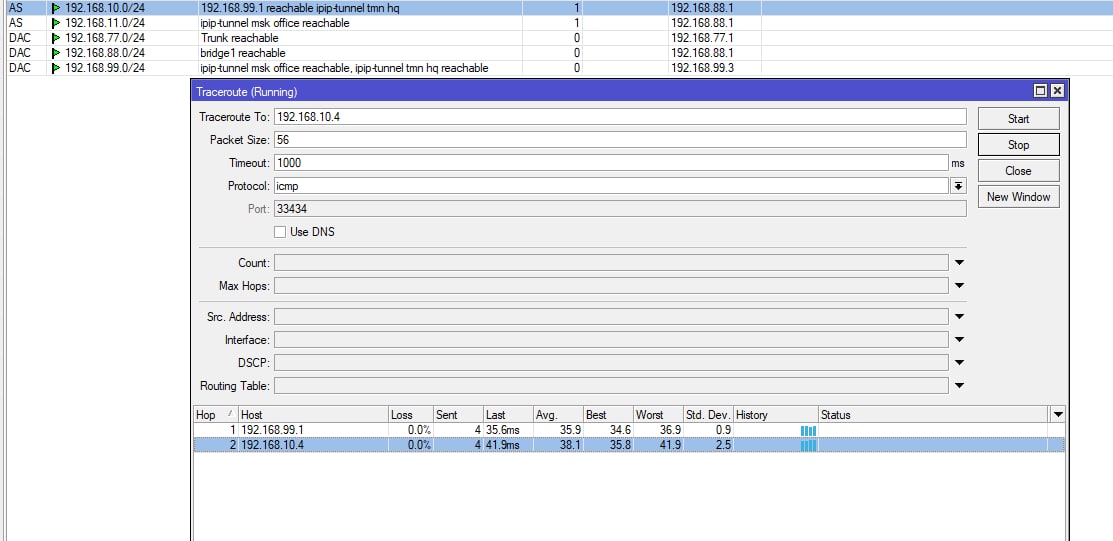The image size is (1113, 541).
Task: Click active-route arrow icon for 192.168.99.0/24
Action: click(x=56, y=67)
